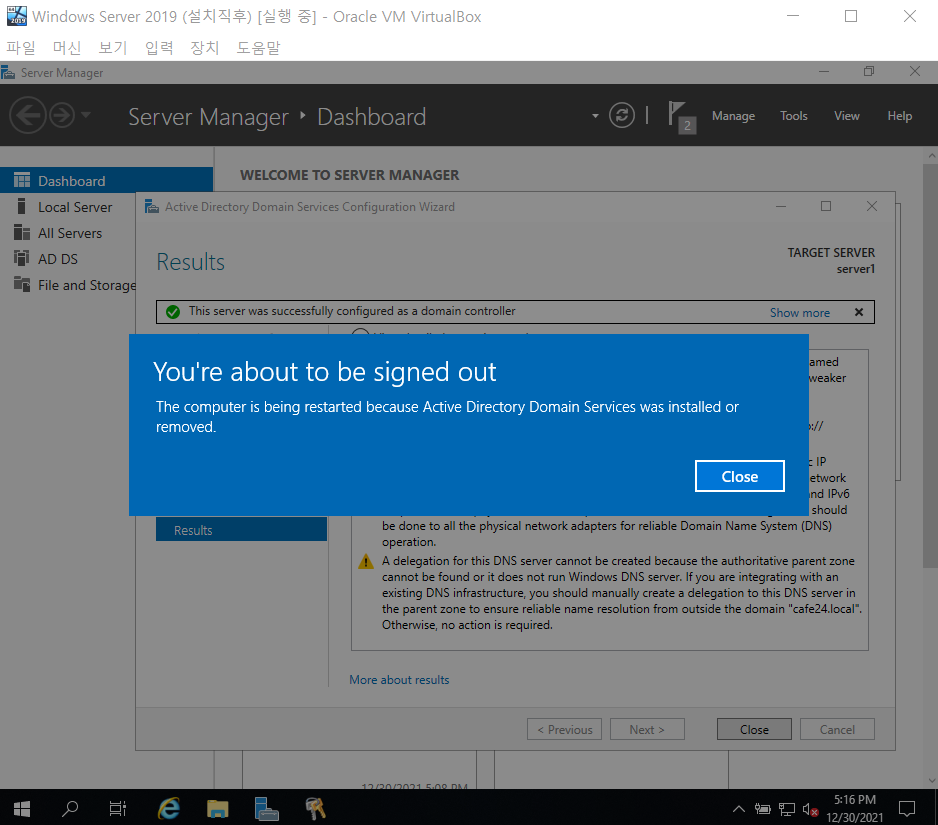Launch Internet Explorer from taskbar
The width and height of the screenshot is (938, 825).
(169, 809)
